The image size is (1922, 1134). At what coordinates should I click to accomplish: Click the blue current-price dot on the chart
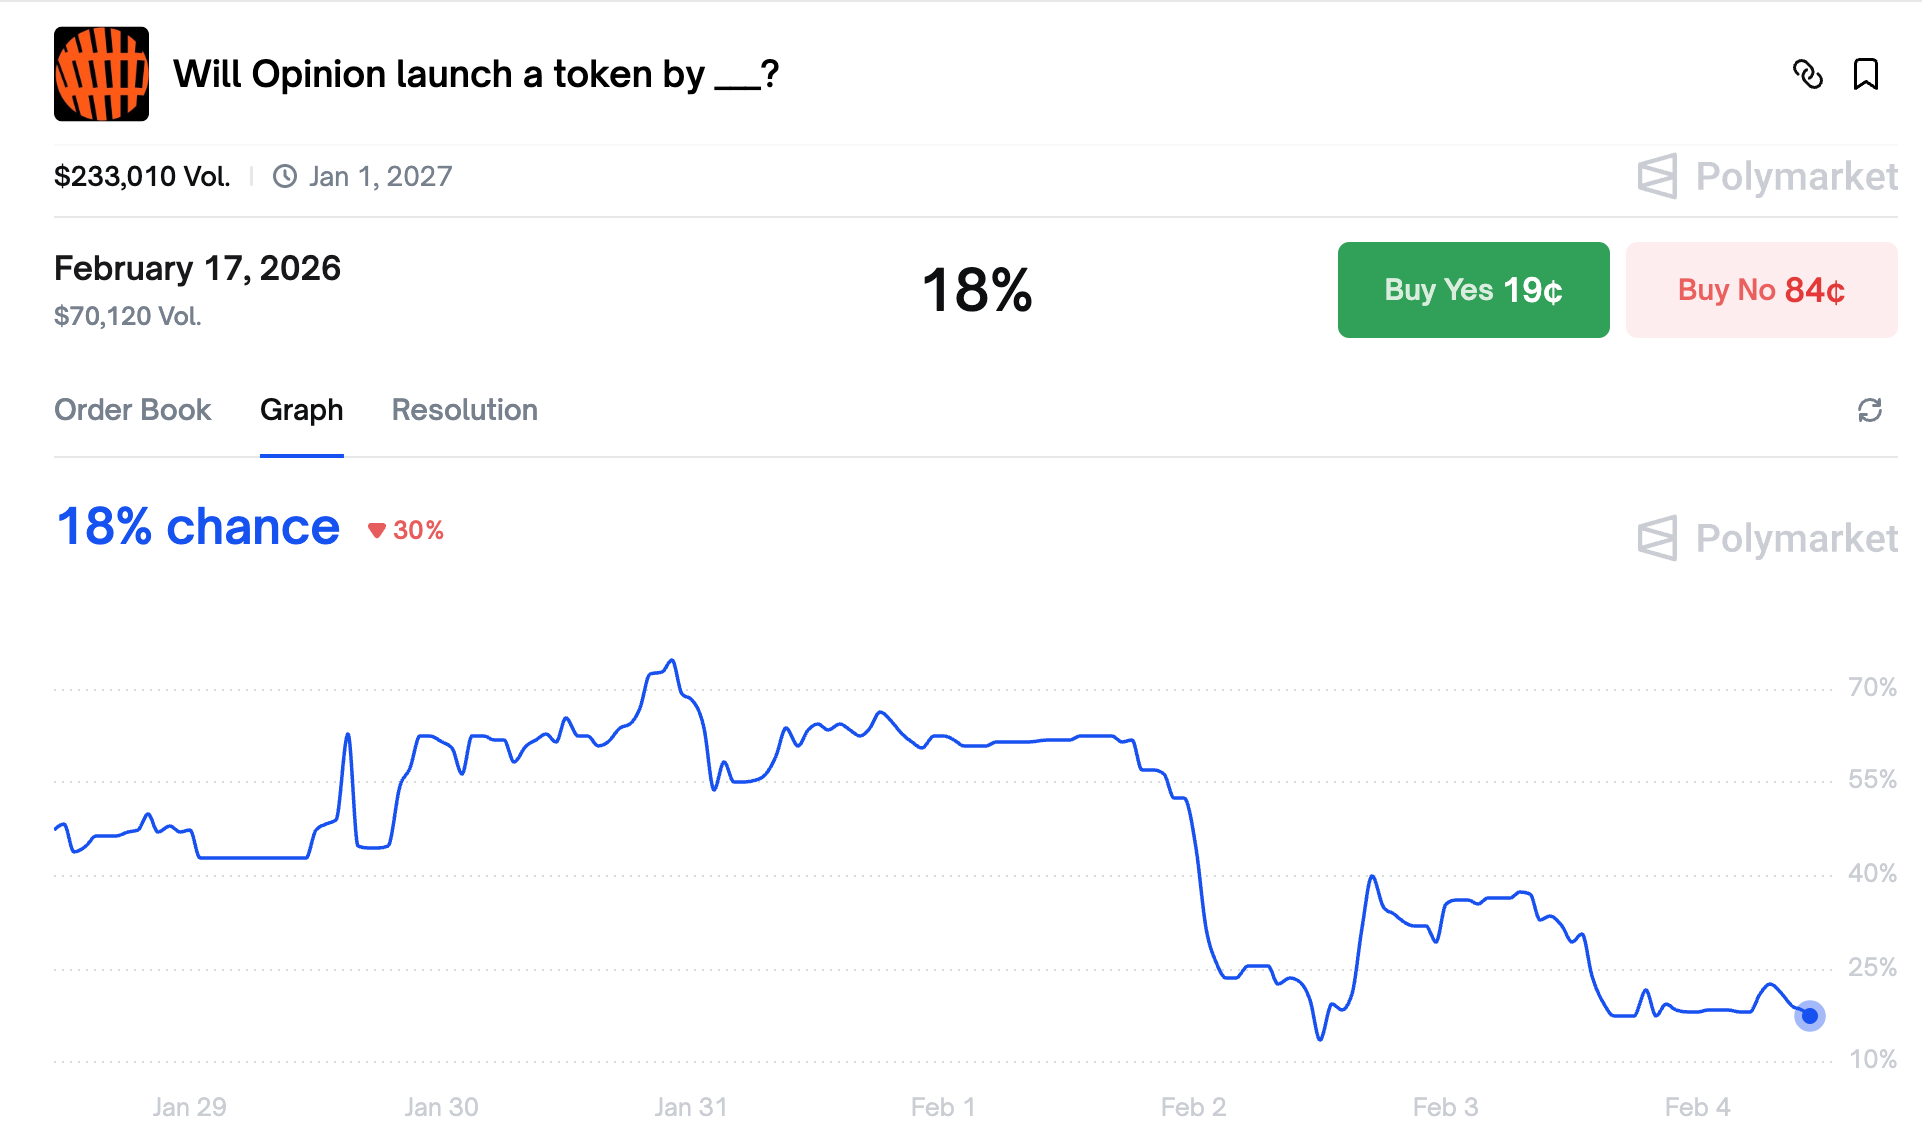click(1809, 1016)
